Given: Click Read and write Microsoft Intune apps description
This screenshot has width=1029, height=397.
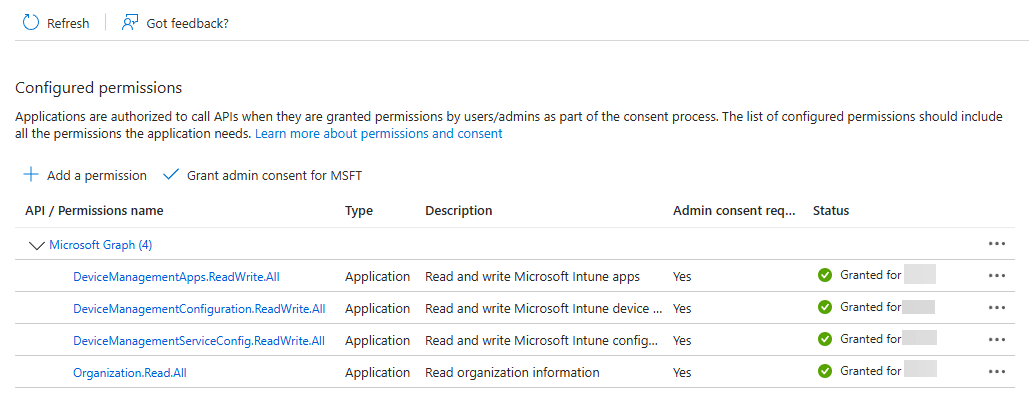Looking at the screenshot, I should tap(532, 276).
